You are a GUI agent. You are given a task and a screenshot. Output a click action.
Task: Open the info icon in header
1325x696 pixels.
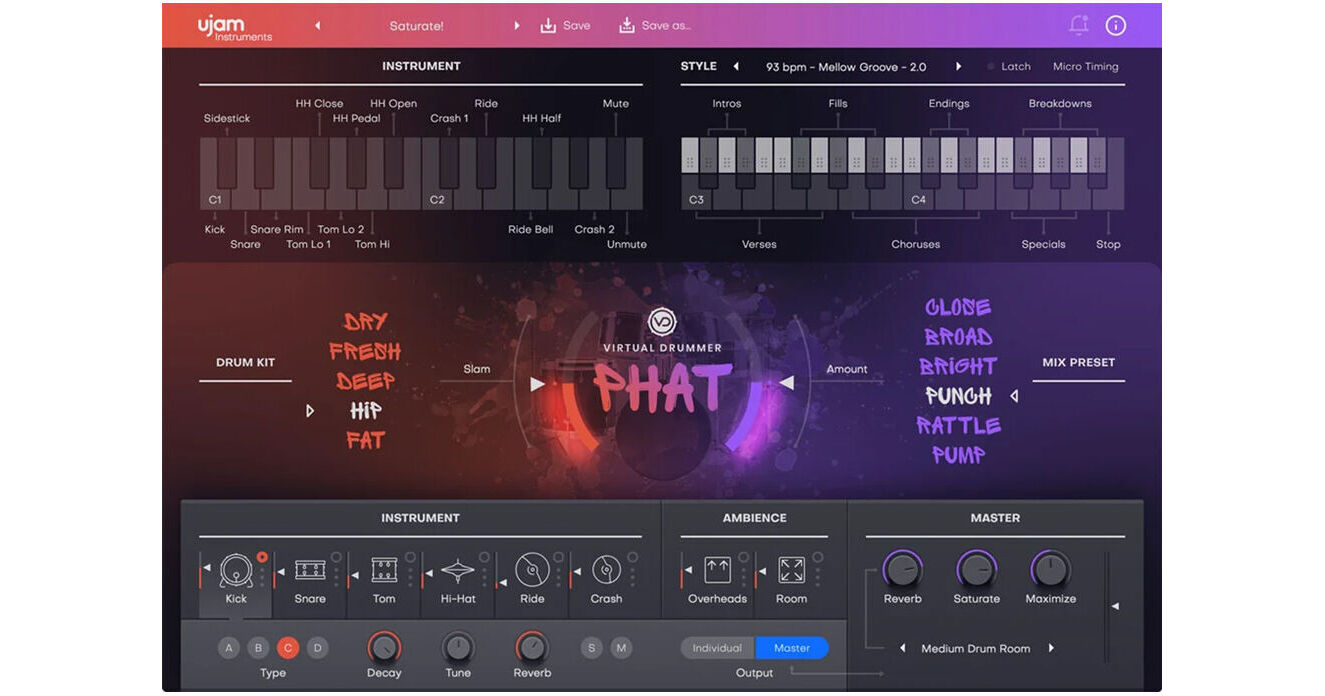click(x=1116, y=26)
